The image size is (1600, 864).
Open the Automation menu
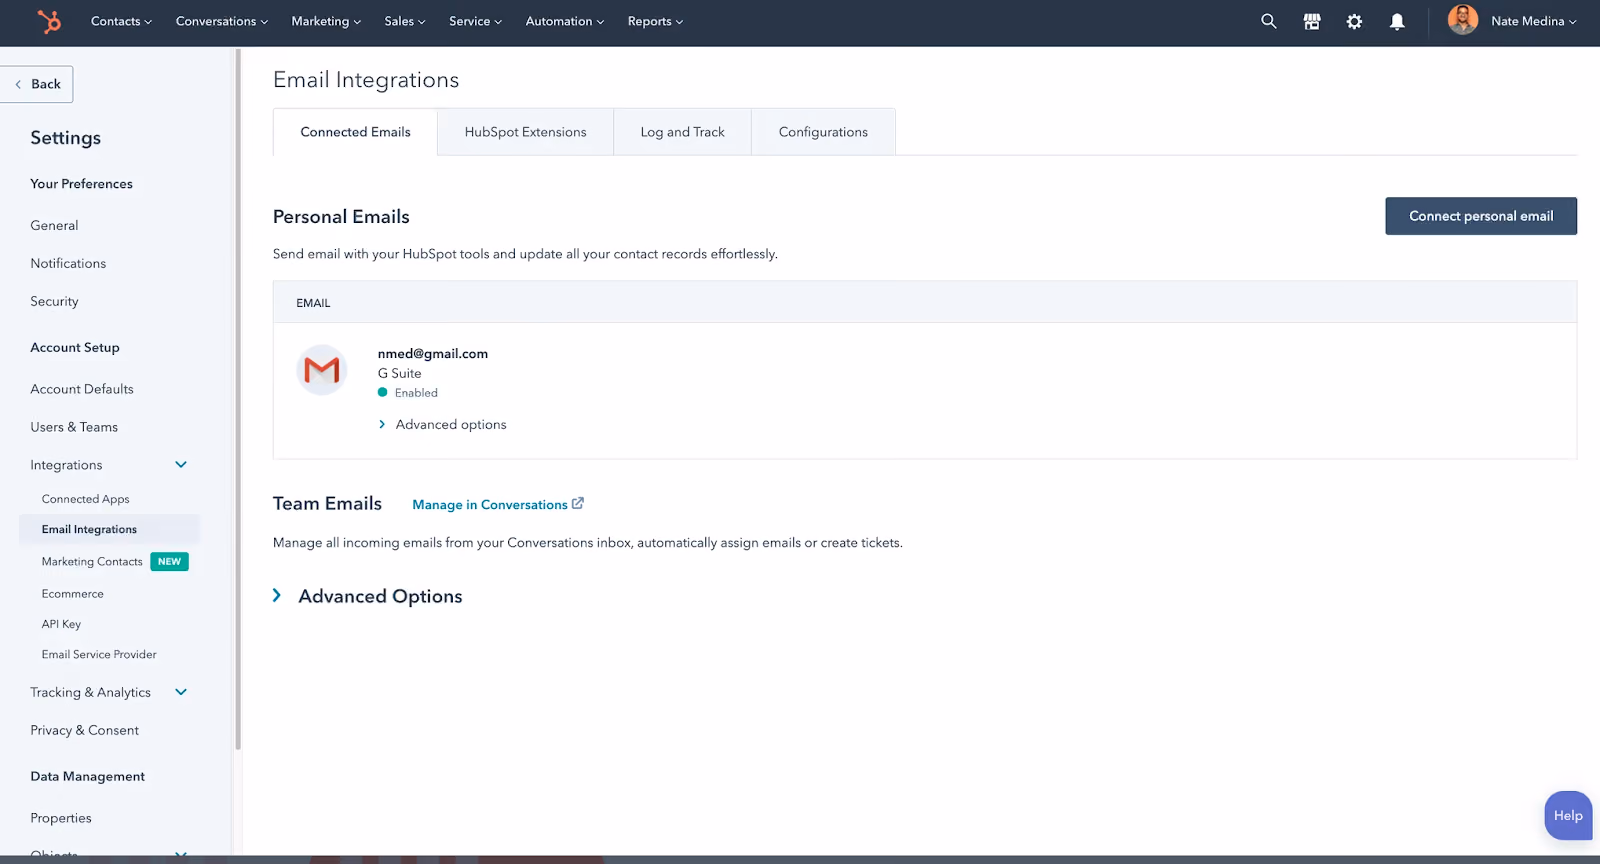tap(565, 21)
